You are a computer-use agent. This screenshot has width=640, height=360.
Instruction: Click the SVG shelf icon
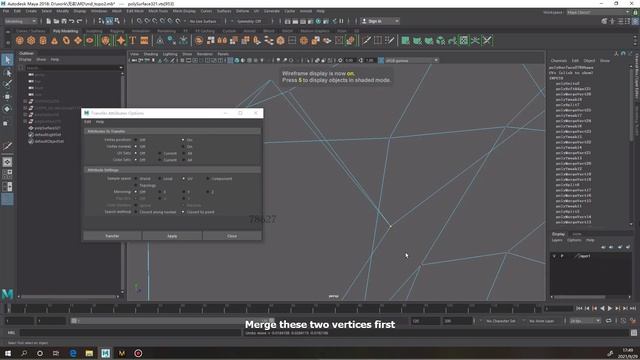(144, 40)
